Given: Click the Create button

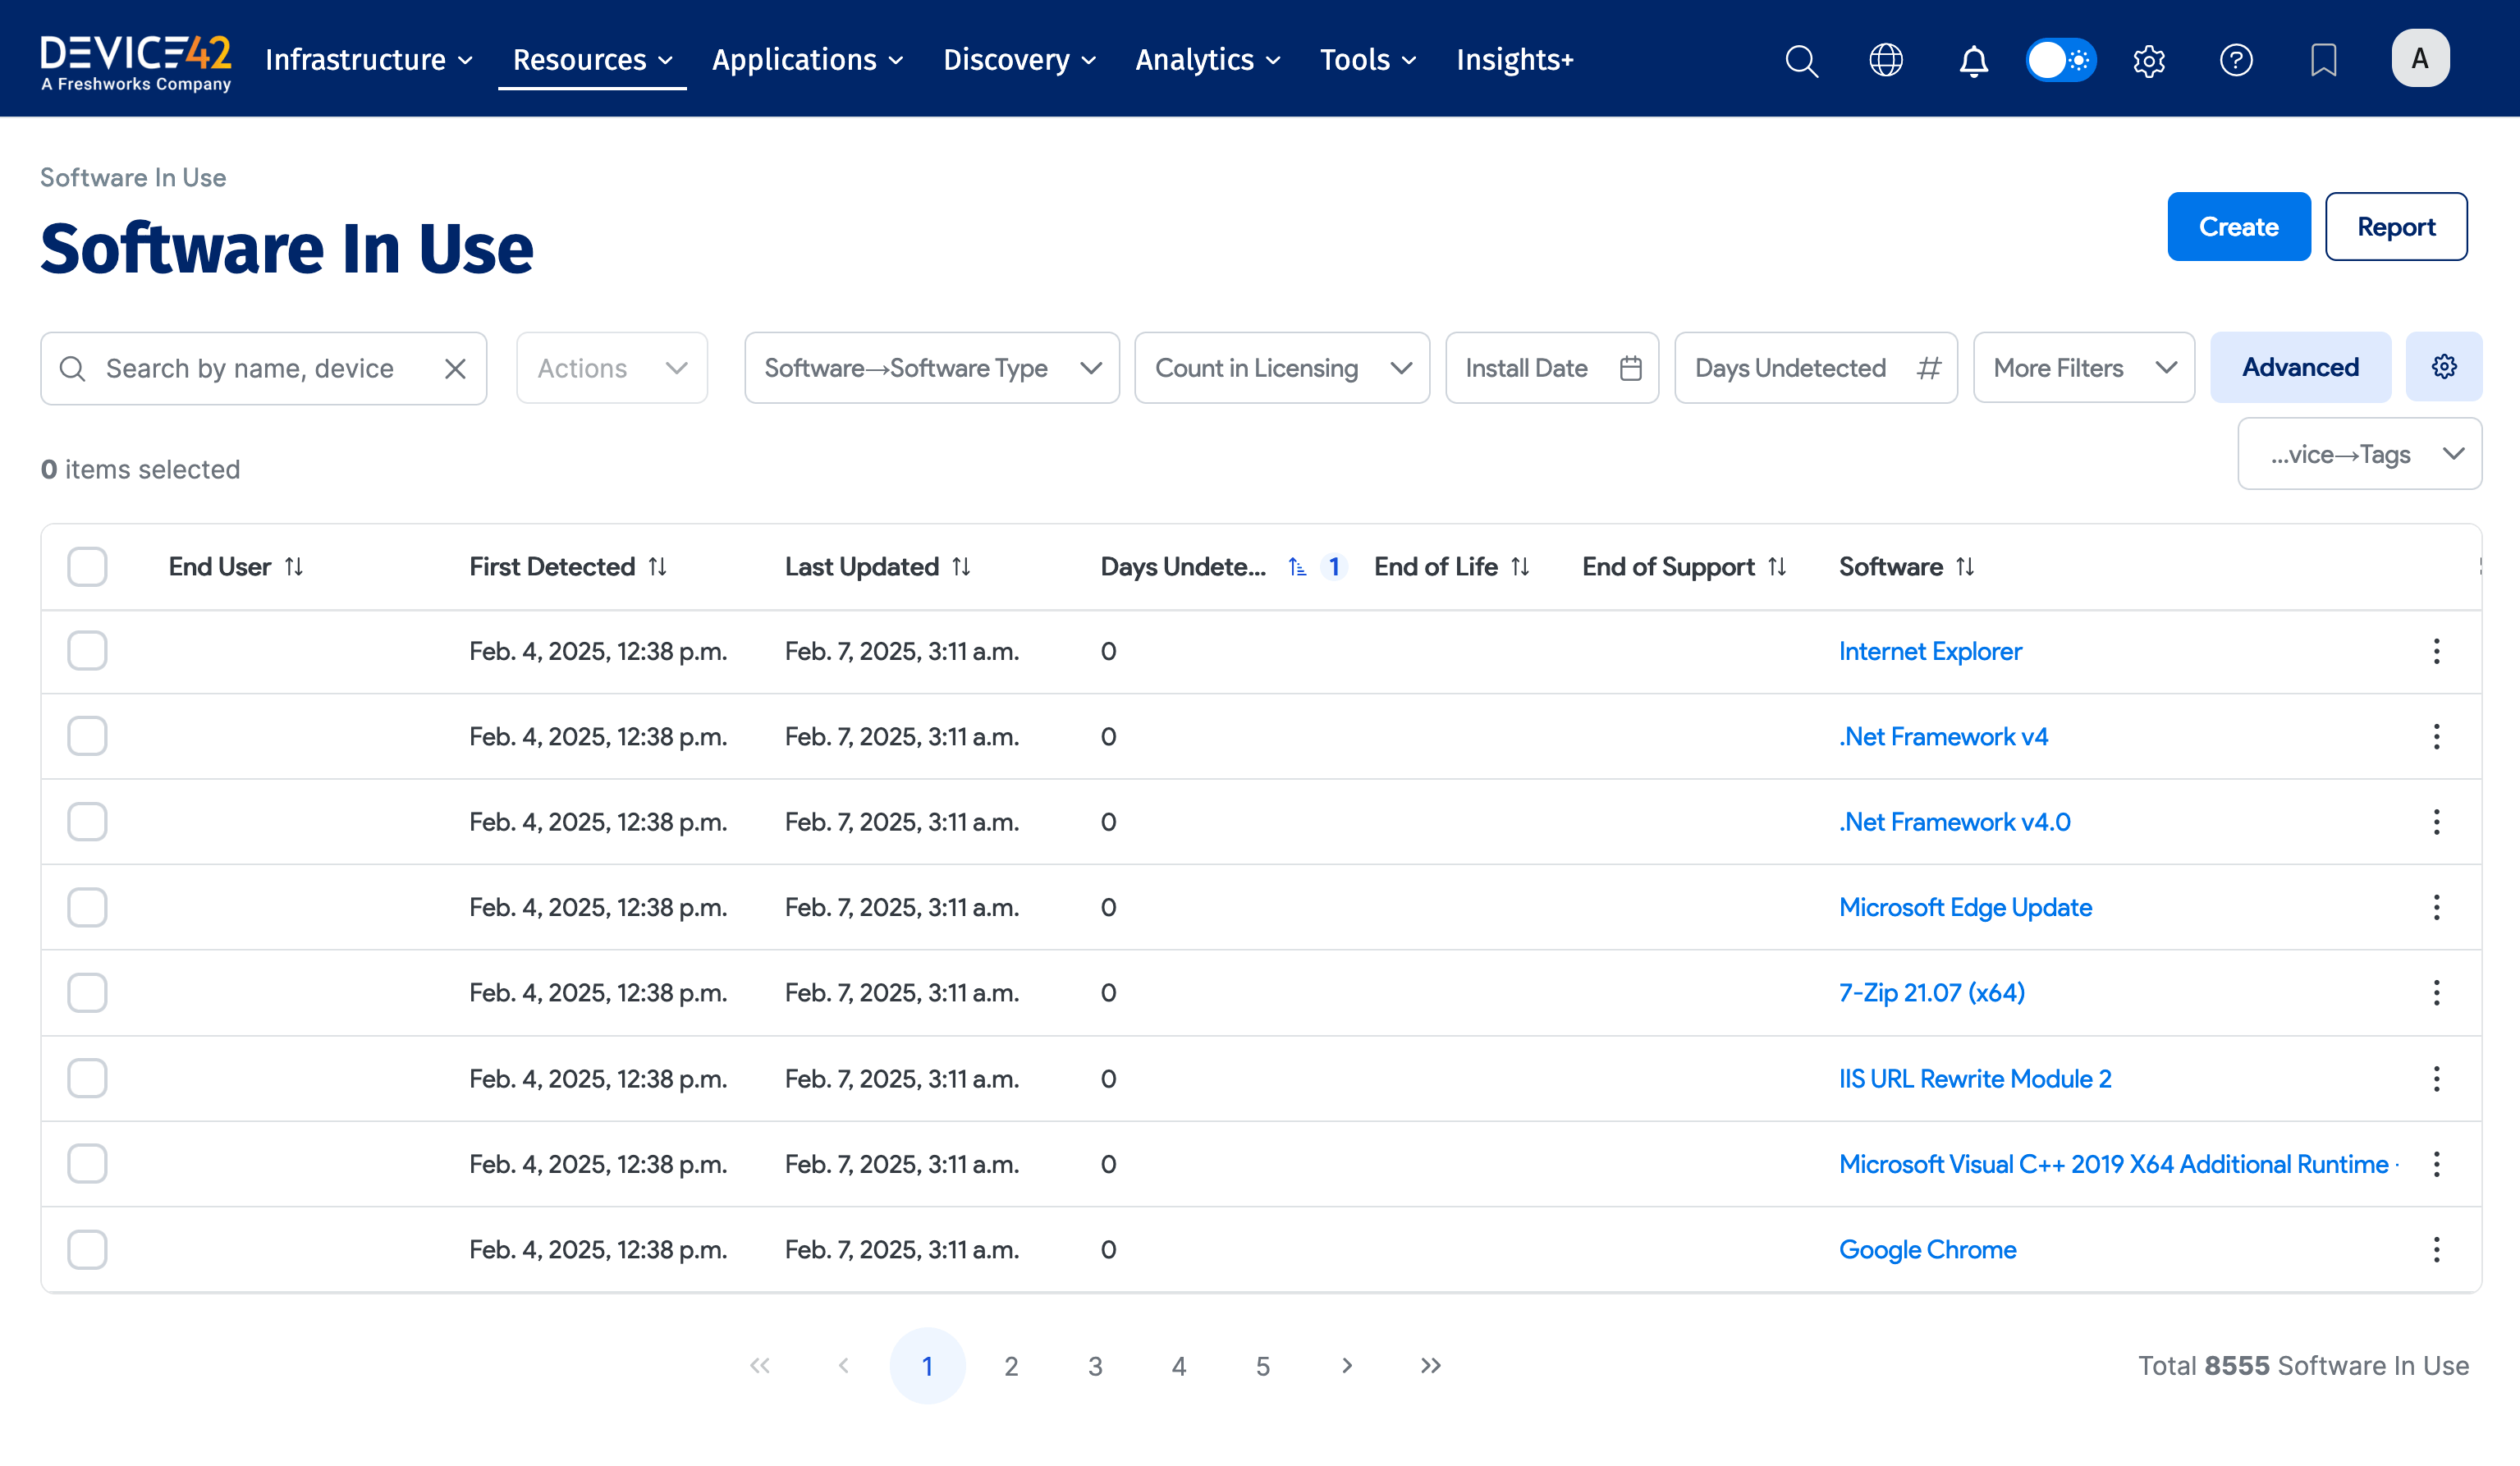Looking at the screenshot, I should tap(2239, 227).
